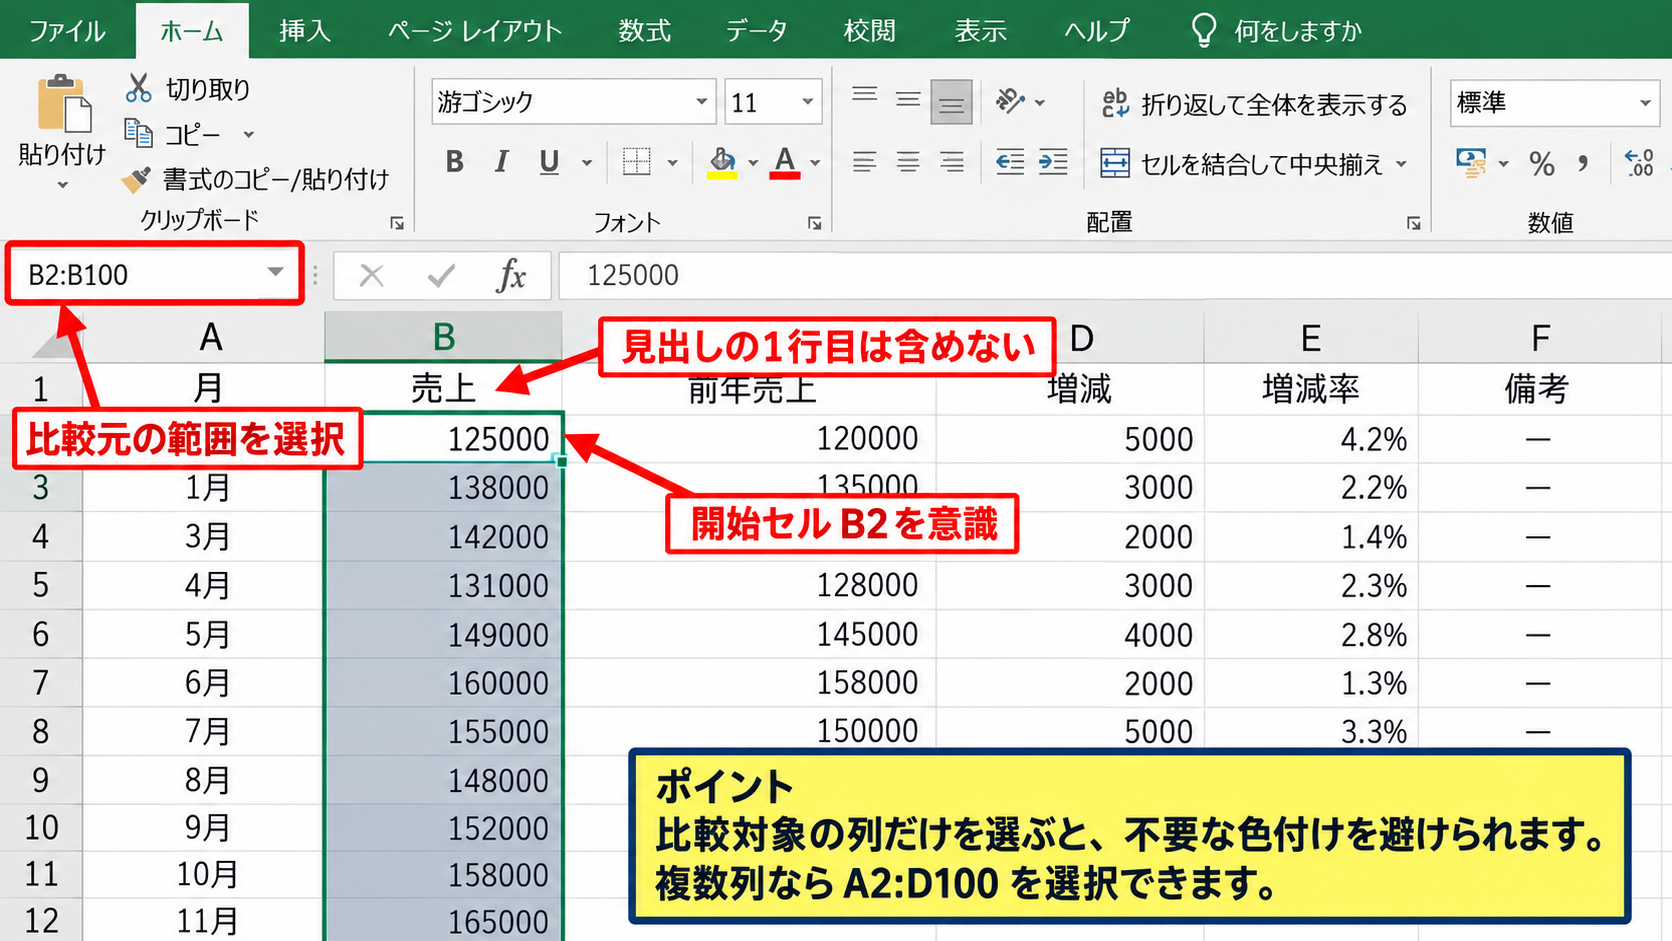Viewport: 1672px width, 941px height.
Task: Click wrap text (折り返して全体を表示する)
Action: [x=1254, y=104]
